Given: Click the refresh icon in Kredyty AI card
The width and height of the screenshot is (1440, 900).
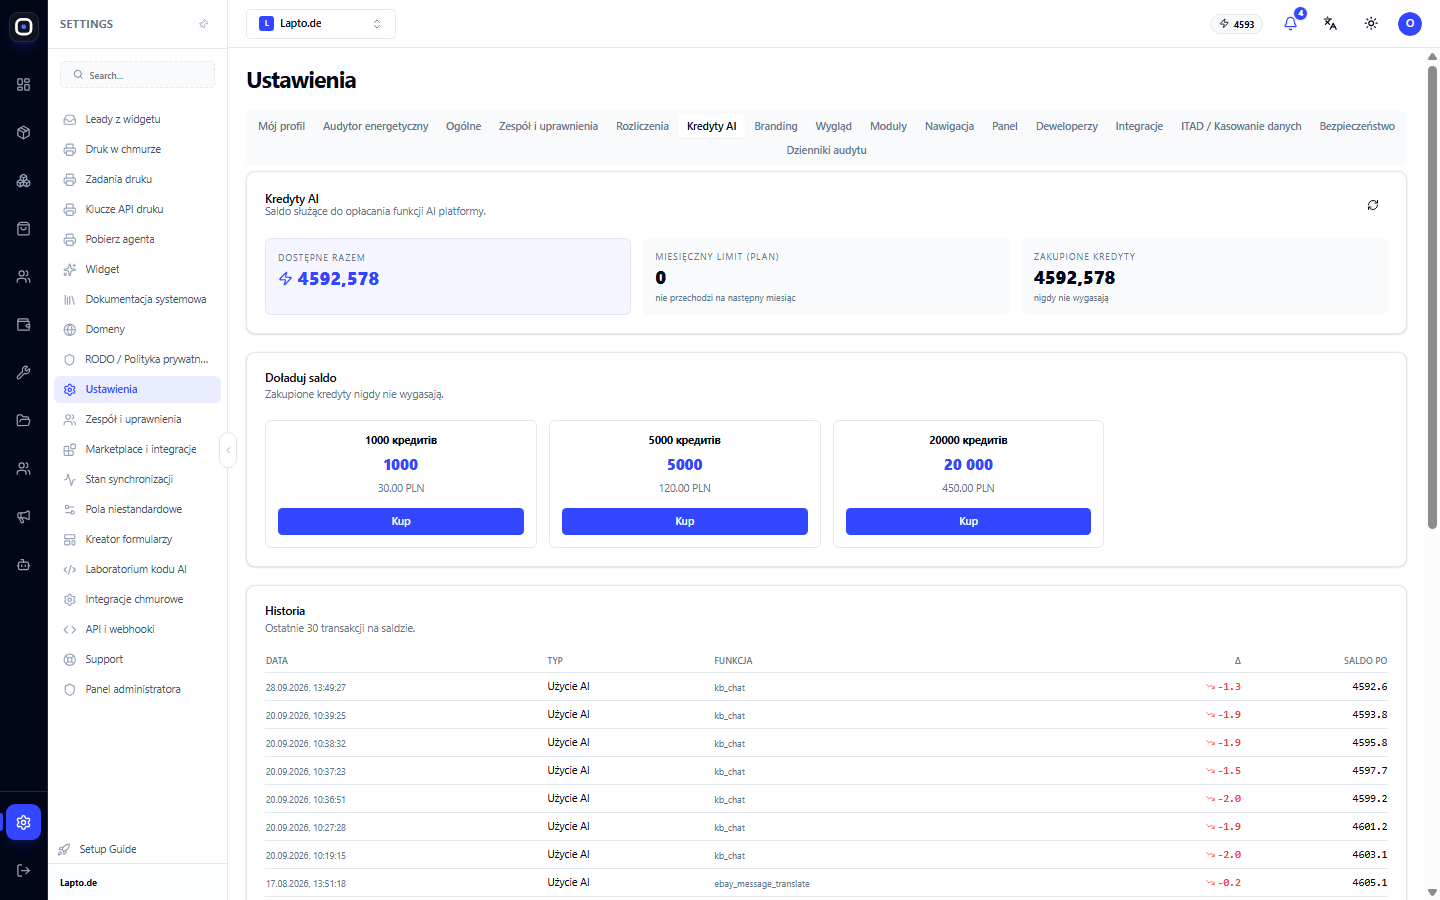Looking at the screenshot, I should [x=1373, y=205].
